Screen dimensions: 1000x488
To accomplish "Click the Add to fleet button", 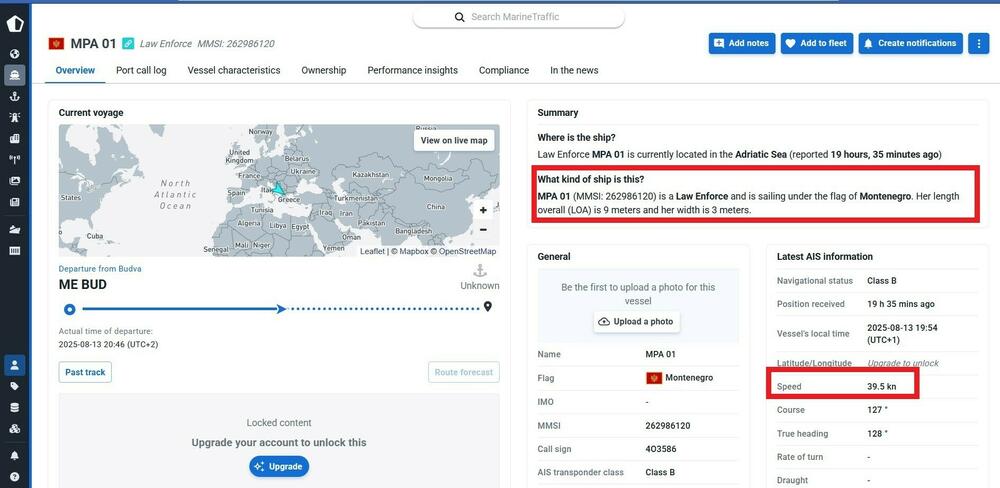I will click(817, 43).
